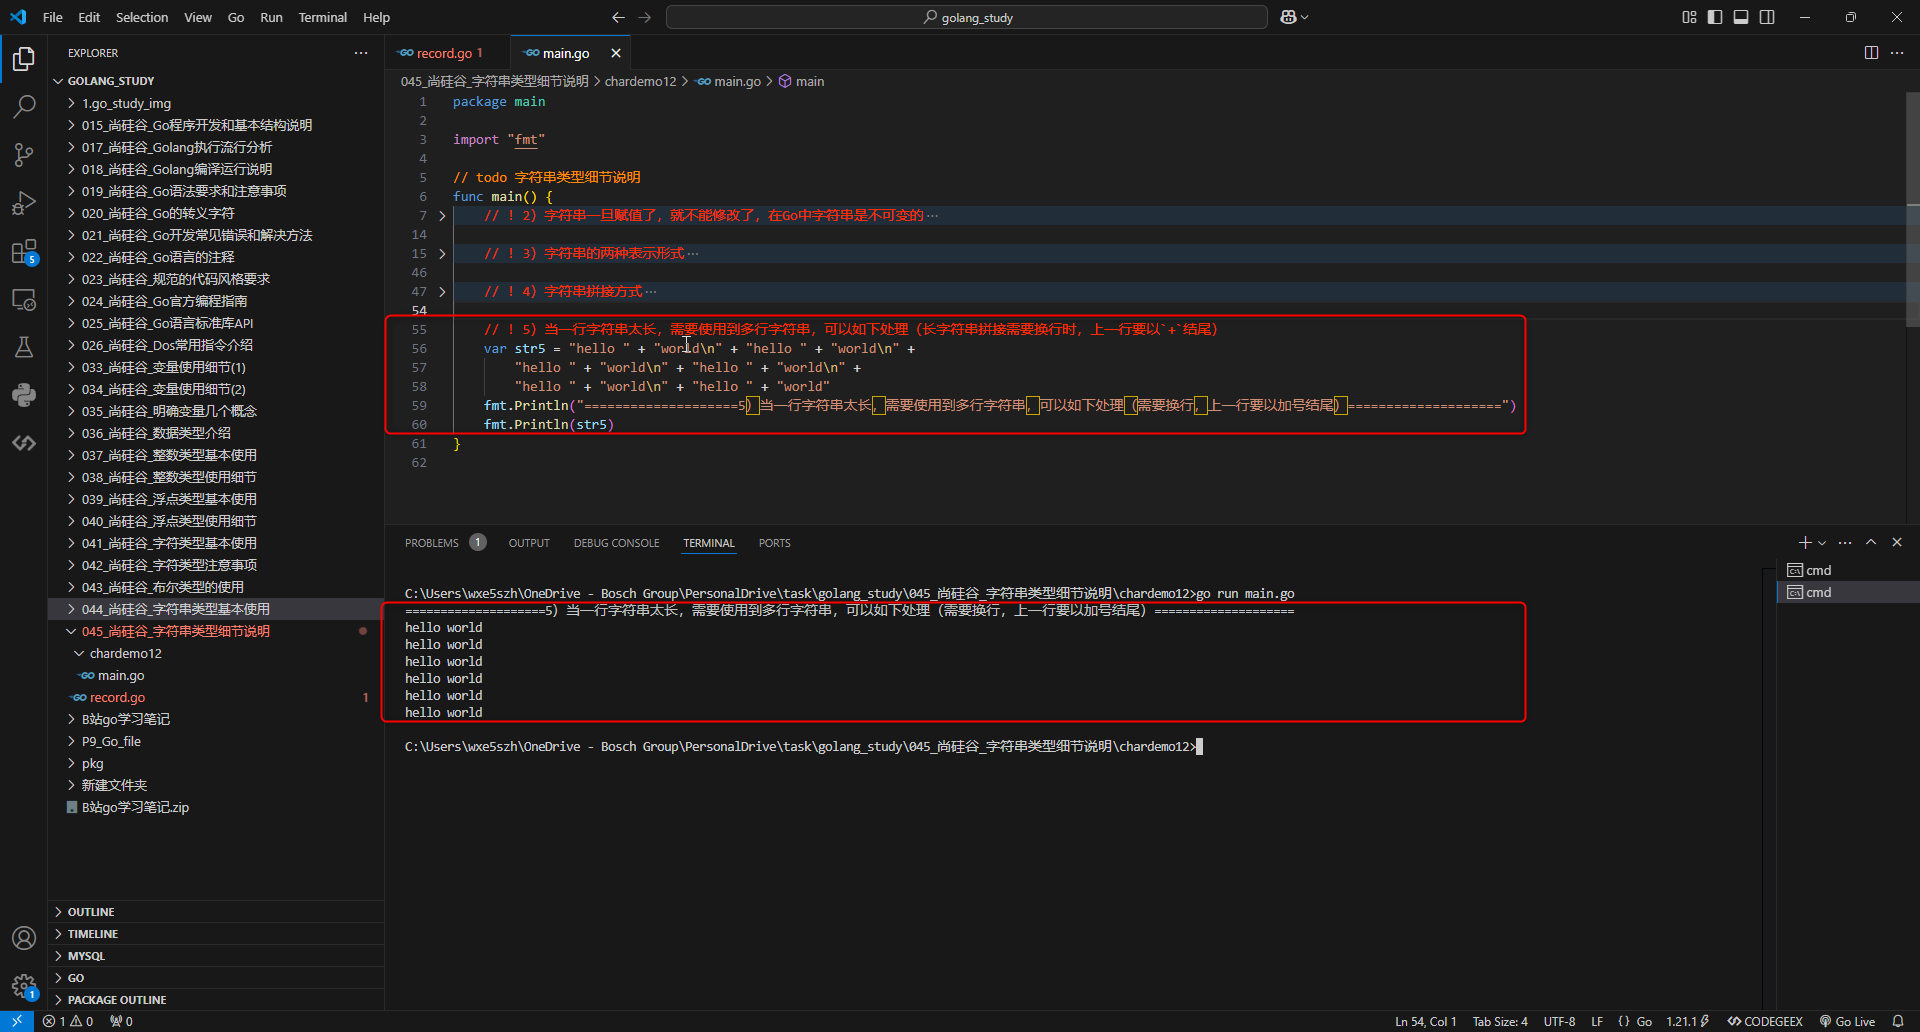Open CODEGEEX status bar item
Screen dimensions: 1920x1032
click(x=1765, y=1021)
